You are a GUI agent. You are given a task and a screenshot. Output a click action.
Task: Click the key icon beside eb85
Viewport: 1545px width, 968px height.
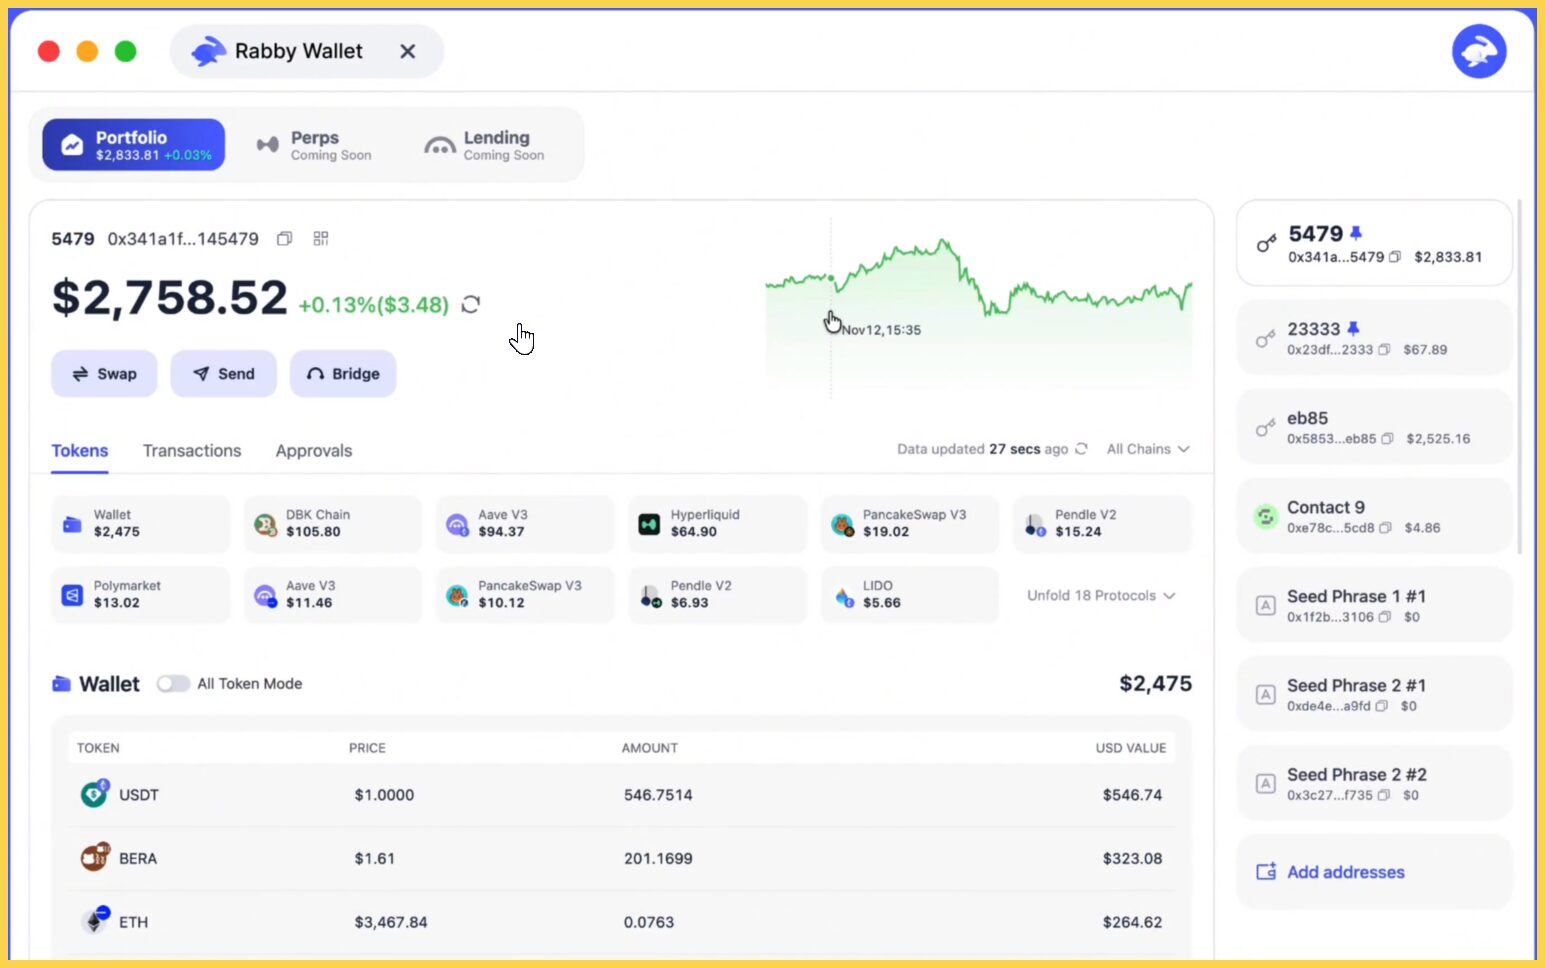click(x=1265, y=428)
